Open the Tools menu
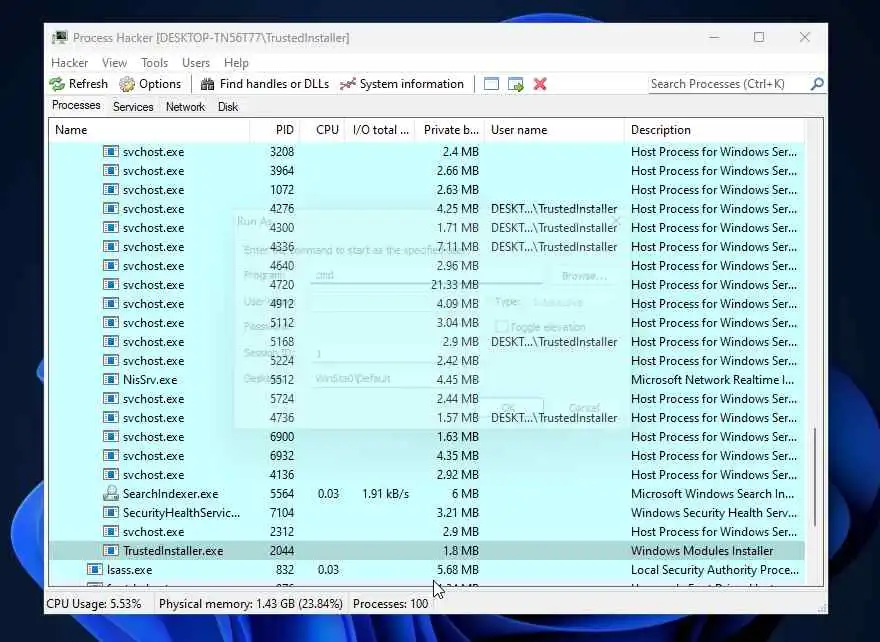 point(154,63)
